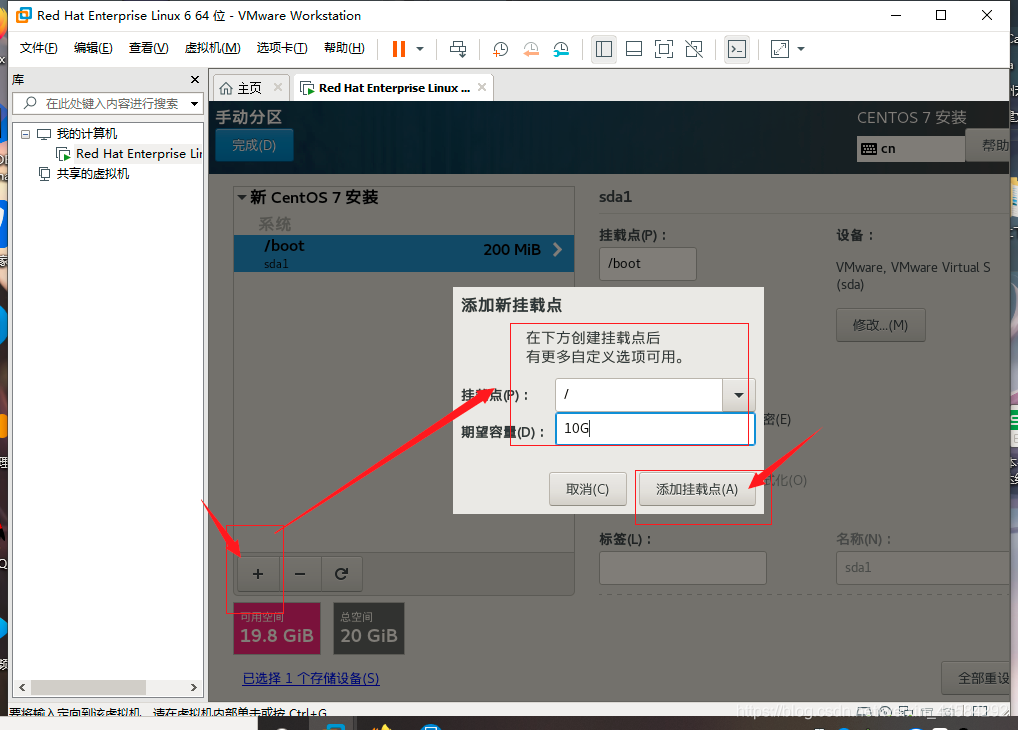
Task: Enter full screen mode icon
Action: [x=664, y=49]
